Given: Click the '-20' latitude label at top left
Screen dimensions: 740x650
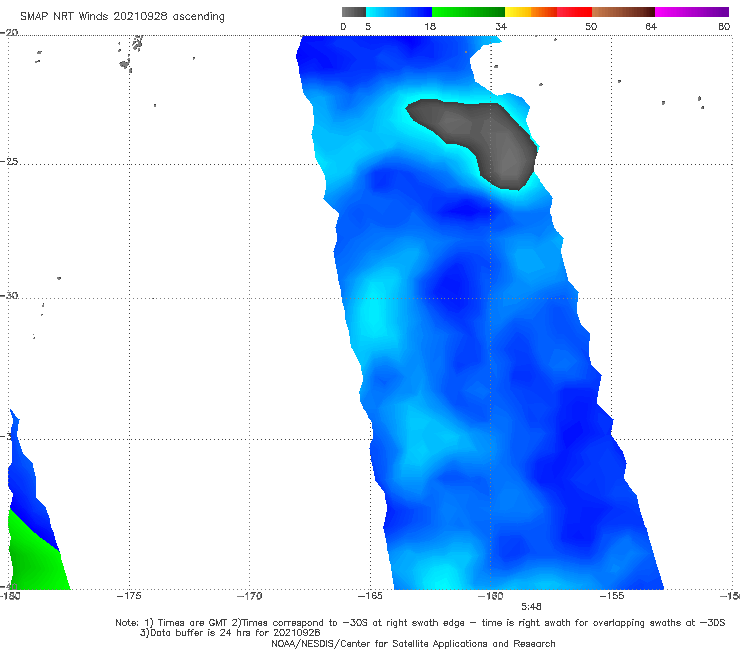Looking at the screenshot, I should point(9,32).
